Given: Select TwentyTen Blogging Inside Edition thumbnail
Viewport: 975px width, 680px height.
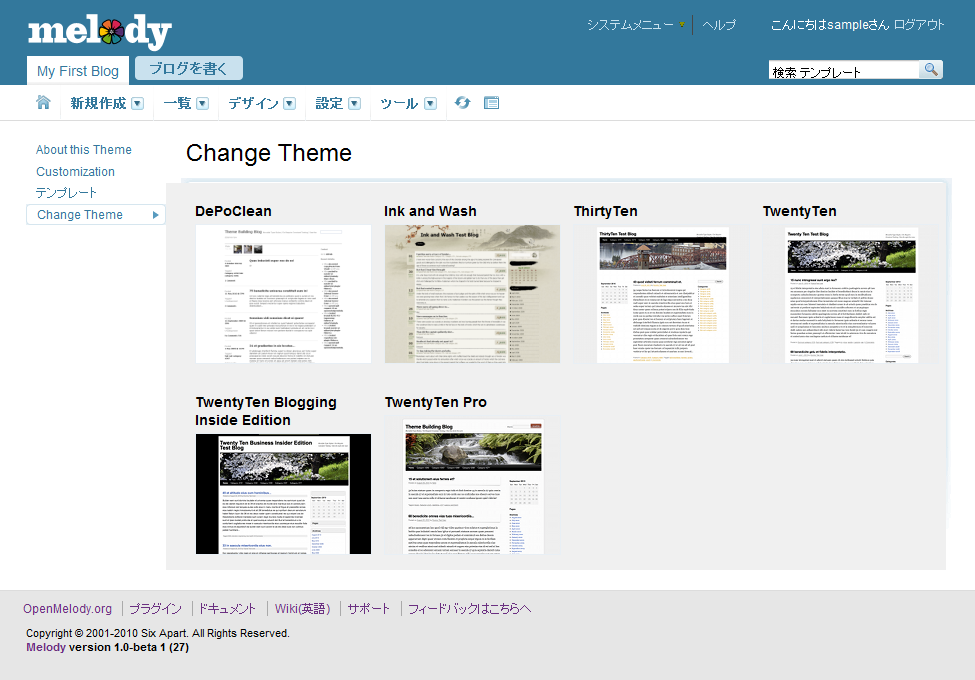Looking at the screenshot, I should click(x=283, y=494).
